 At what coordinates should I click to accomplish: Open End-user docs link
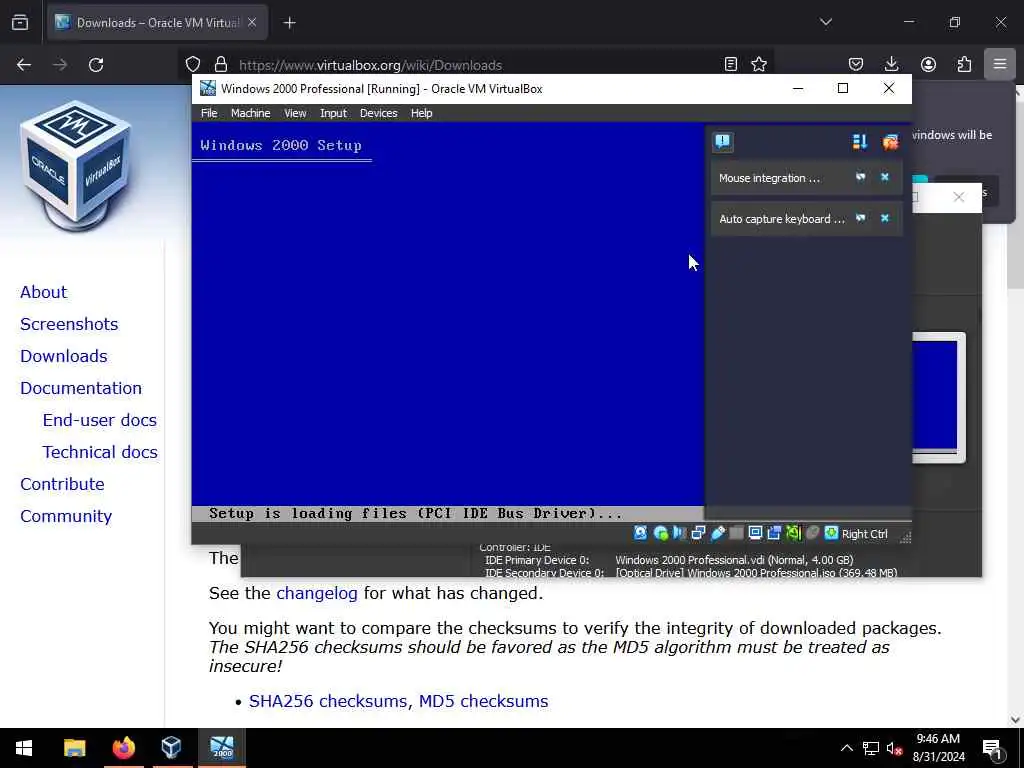(x=99, y=420)
